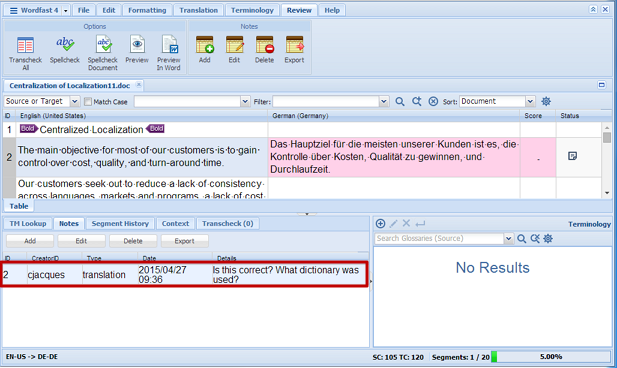Click the Edit button in Notes panel

coord(81,241)
